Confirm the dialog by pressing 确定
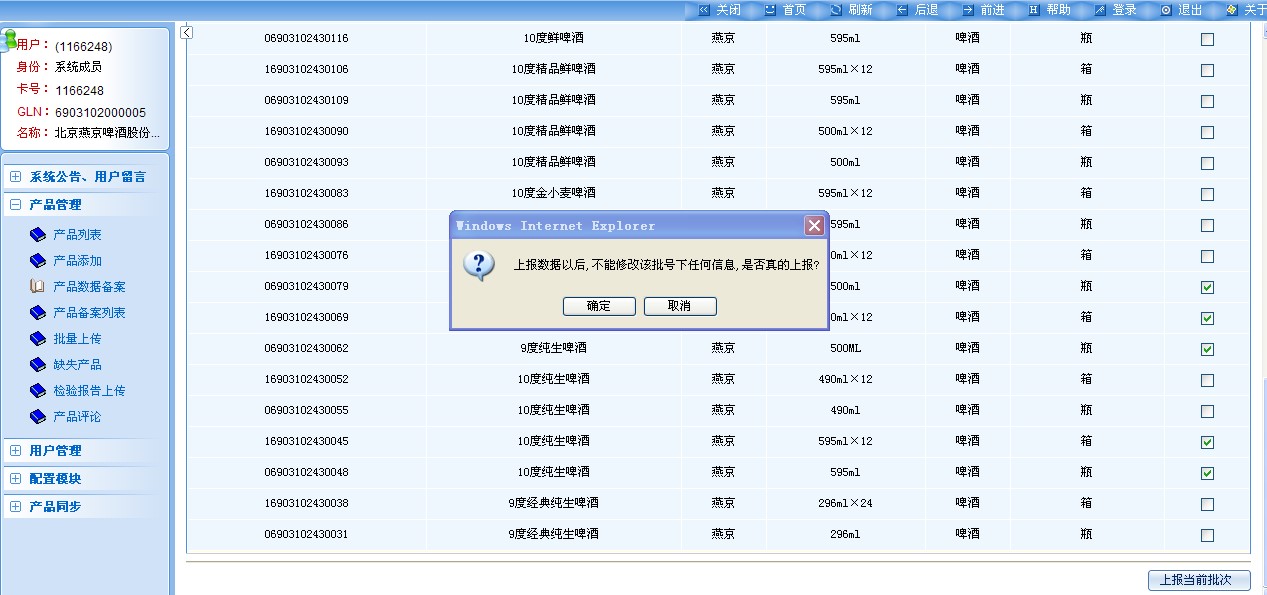 click(599, 306)
